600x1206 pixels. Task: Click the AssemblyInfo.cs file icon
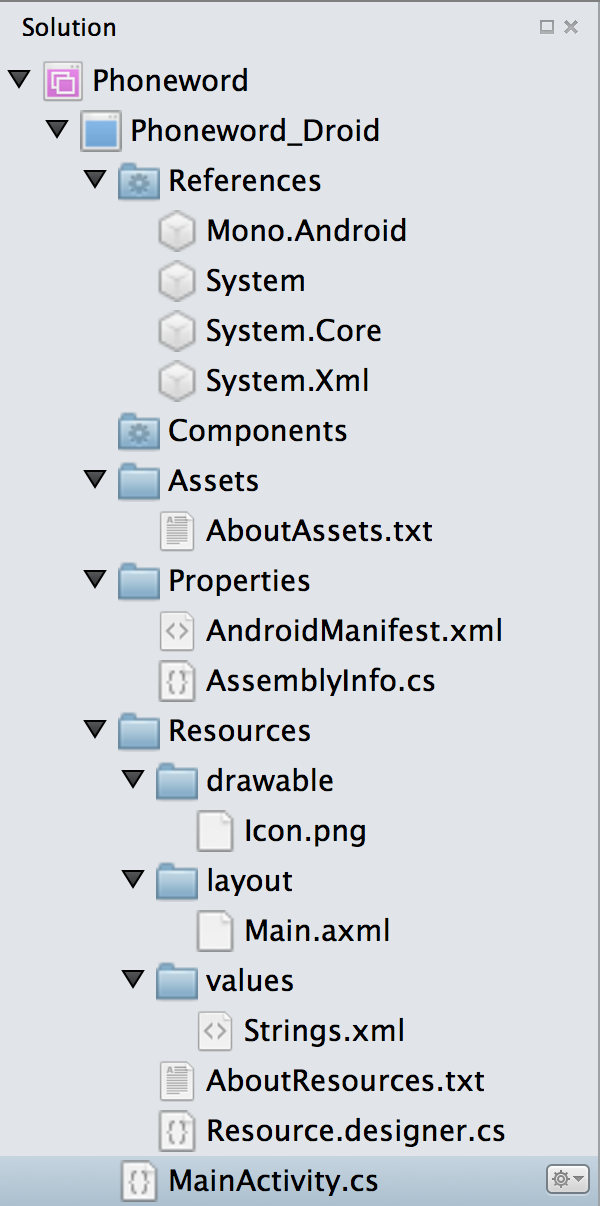(x=176, y=681)
